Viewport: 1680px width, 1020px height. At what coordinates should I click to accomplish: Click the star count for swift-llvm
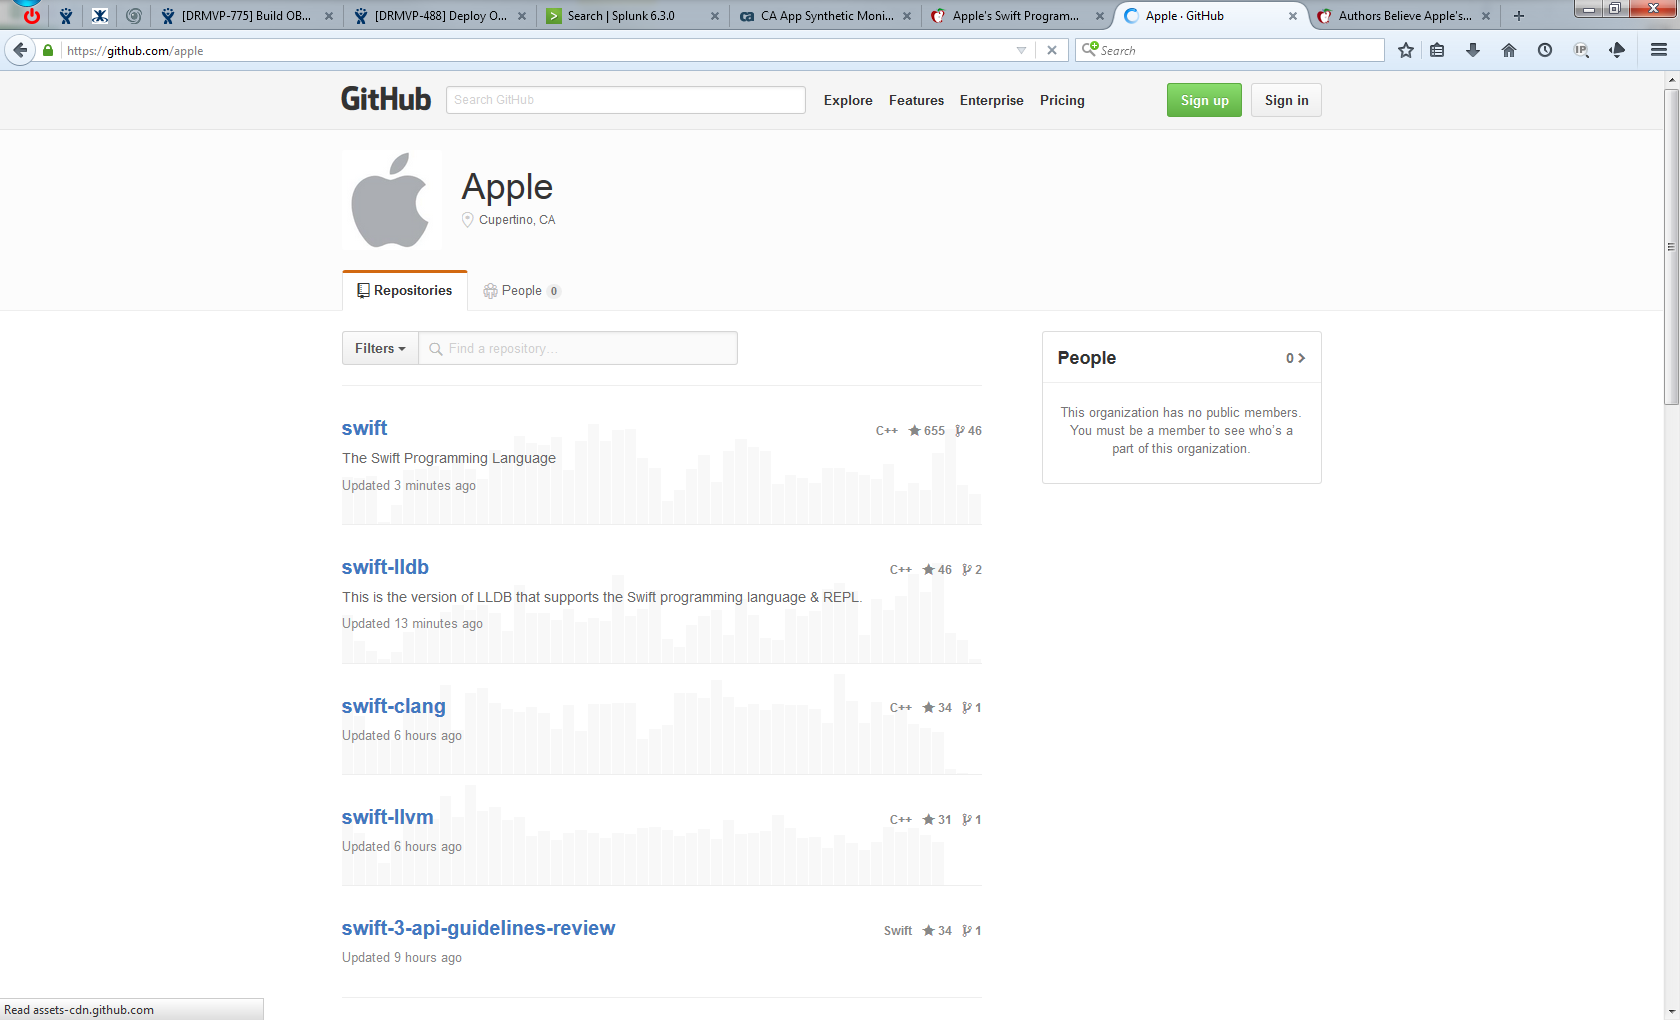point(937,820)
